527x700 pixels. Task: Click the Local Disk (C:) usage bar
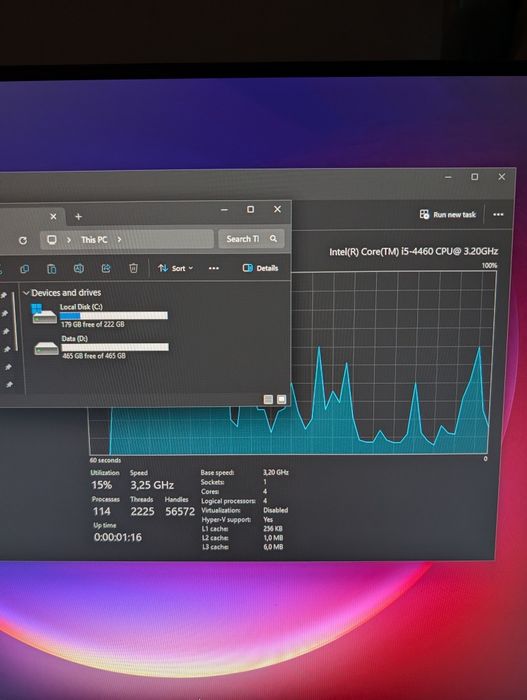pos(114,316)
